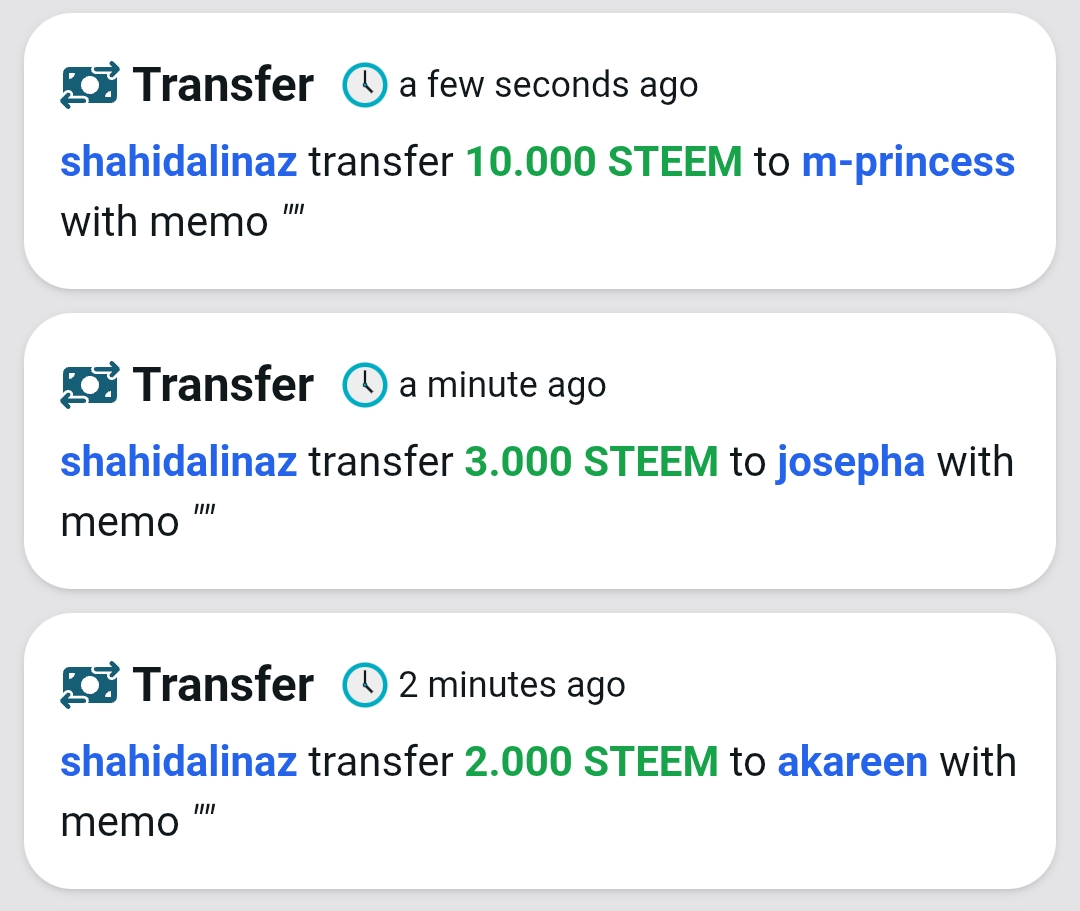
Task: Open akareen account link
Action: (x=853, y=762)
